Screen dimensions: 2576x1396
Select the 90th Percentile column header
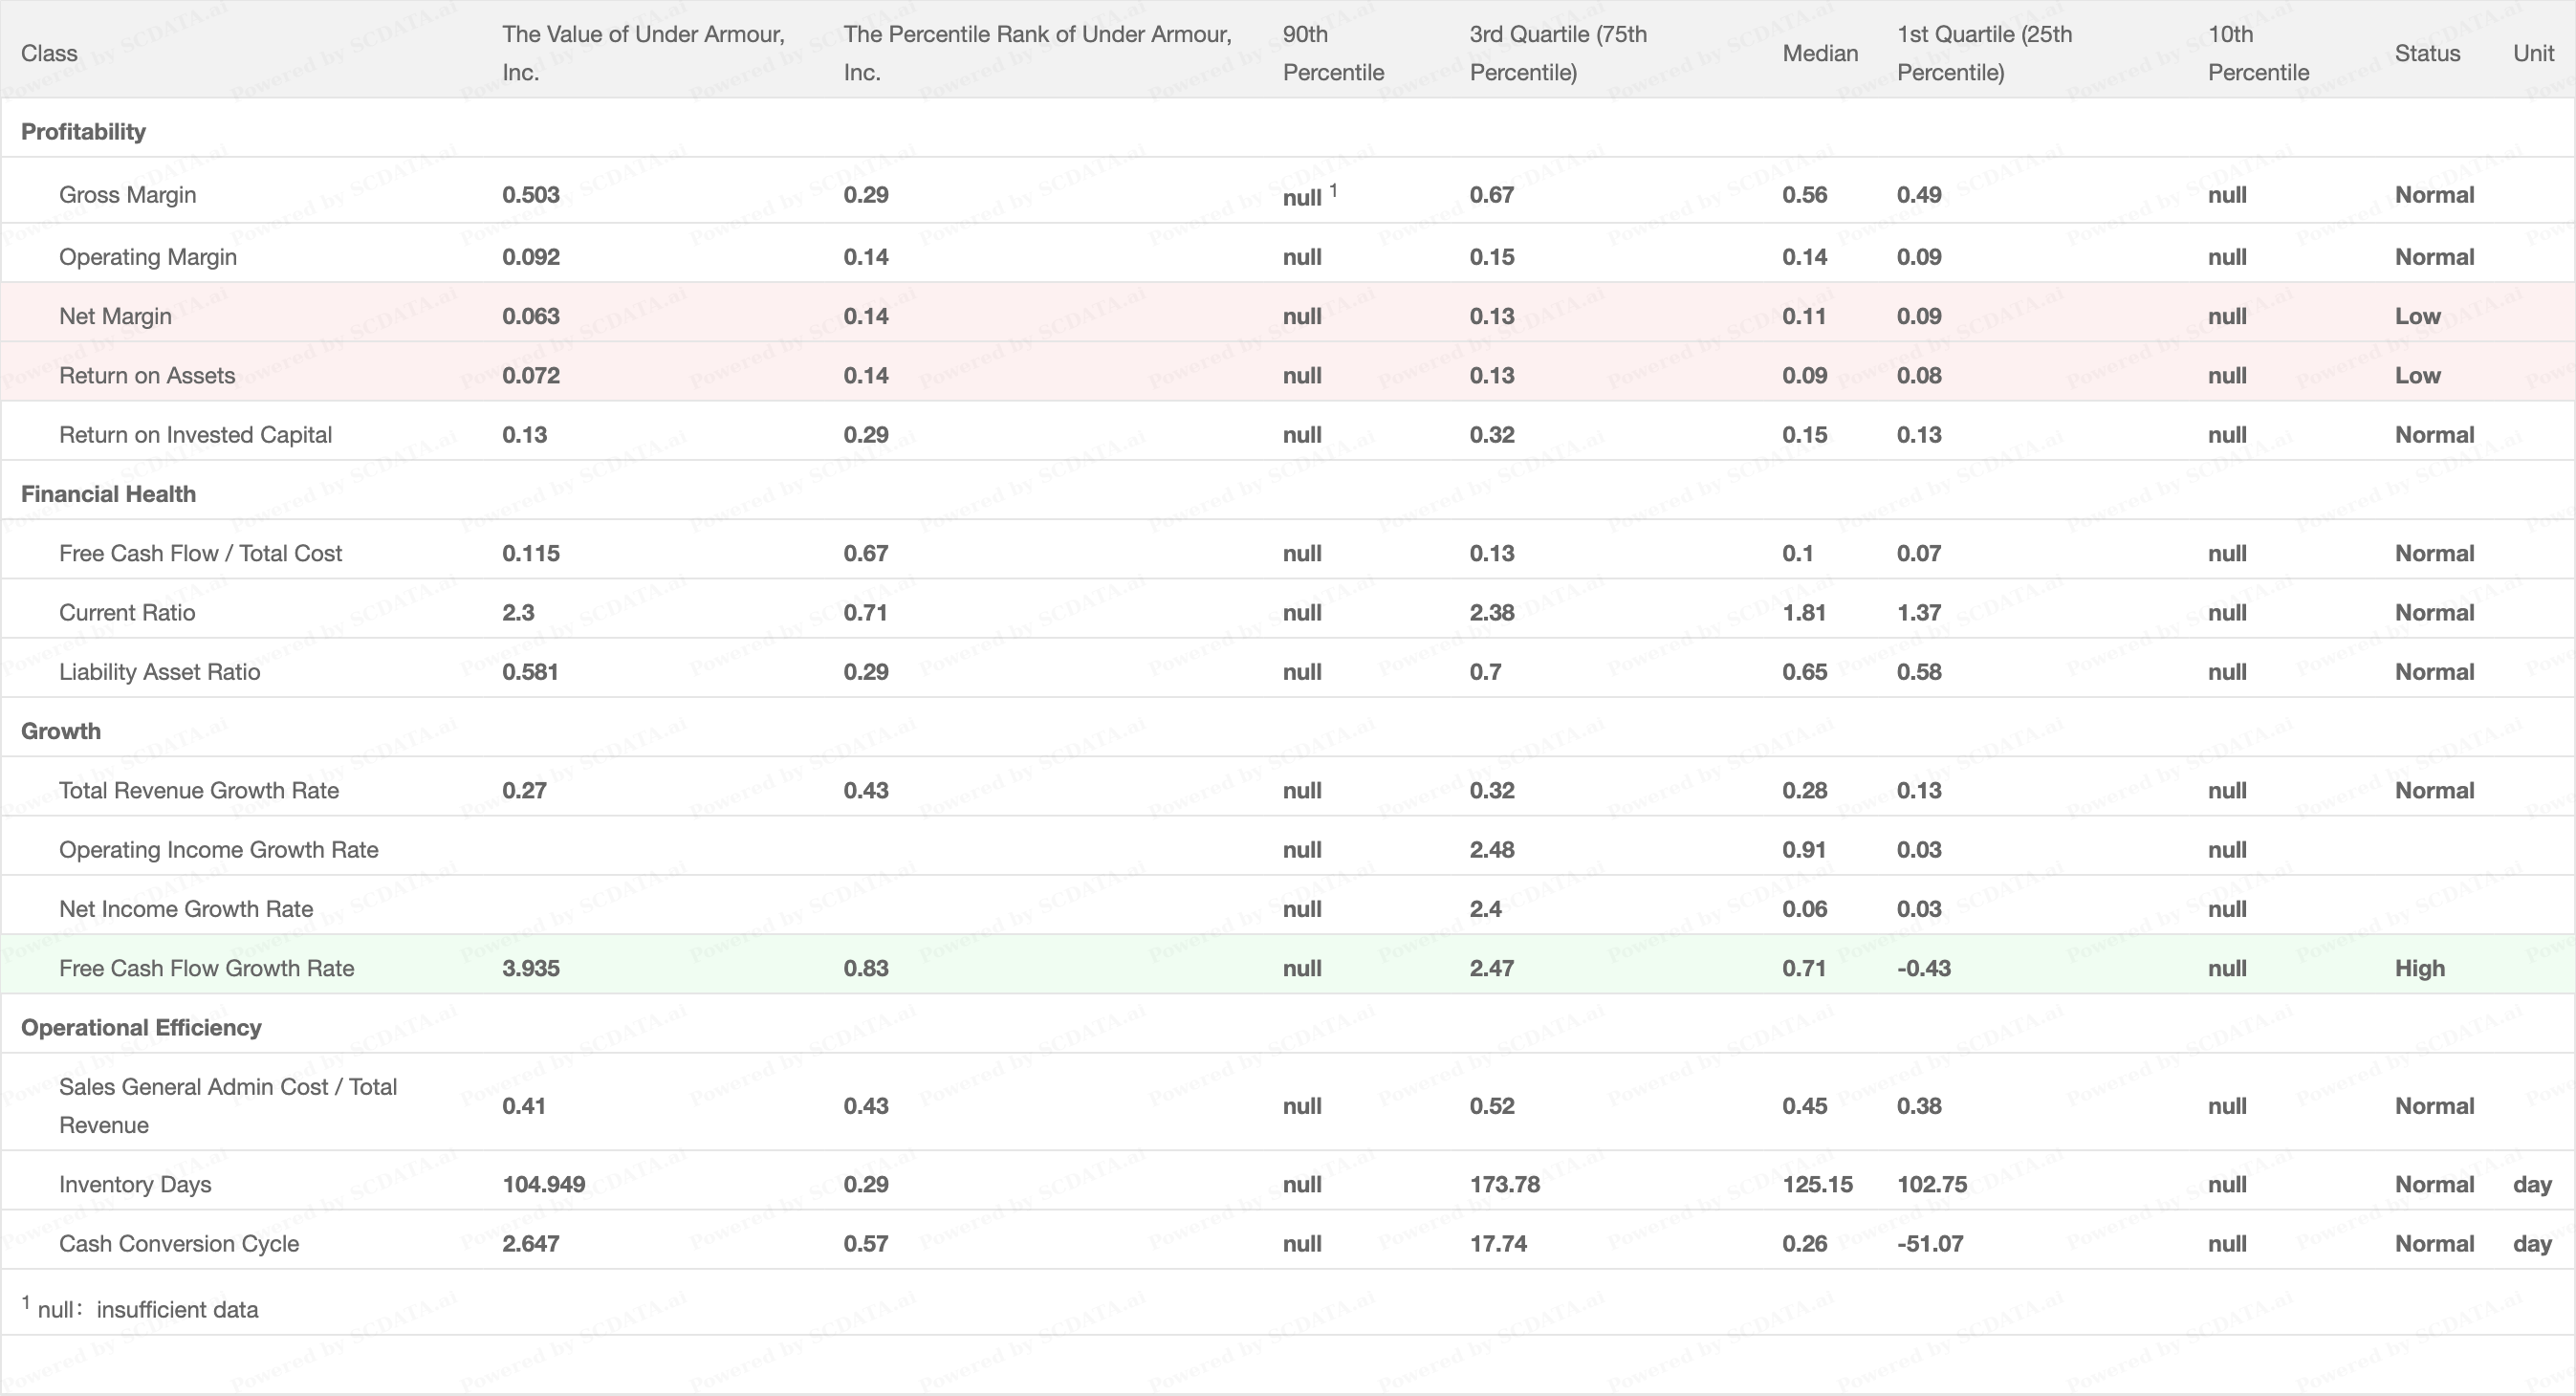(1333, 53)
